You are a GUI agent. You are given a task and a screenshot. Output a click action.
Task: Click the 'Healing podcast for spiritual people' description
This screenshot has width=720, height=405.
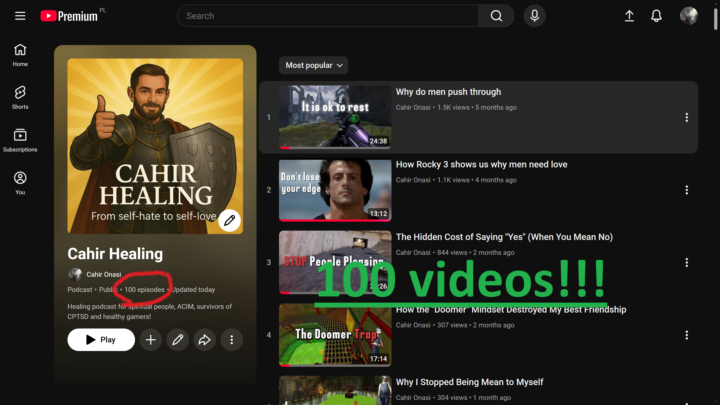pos(150,311)
